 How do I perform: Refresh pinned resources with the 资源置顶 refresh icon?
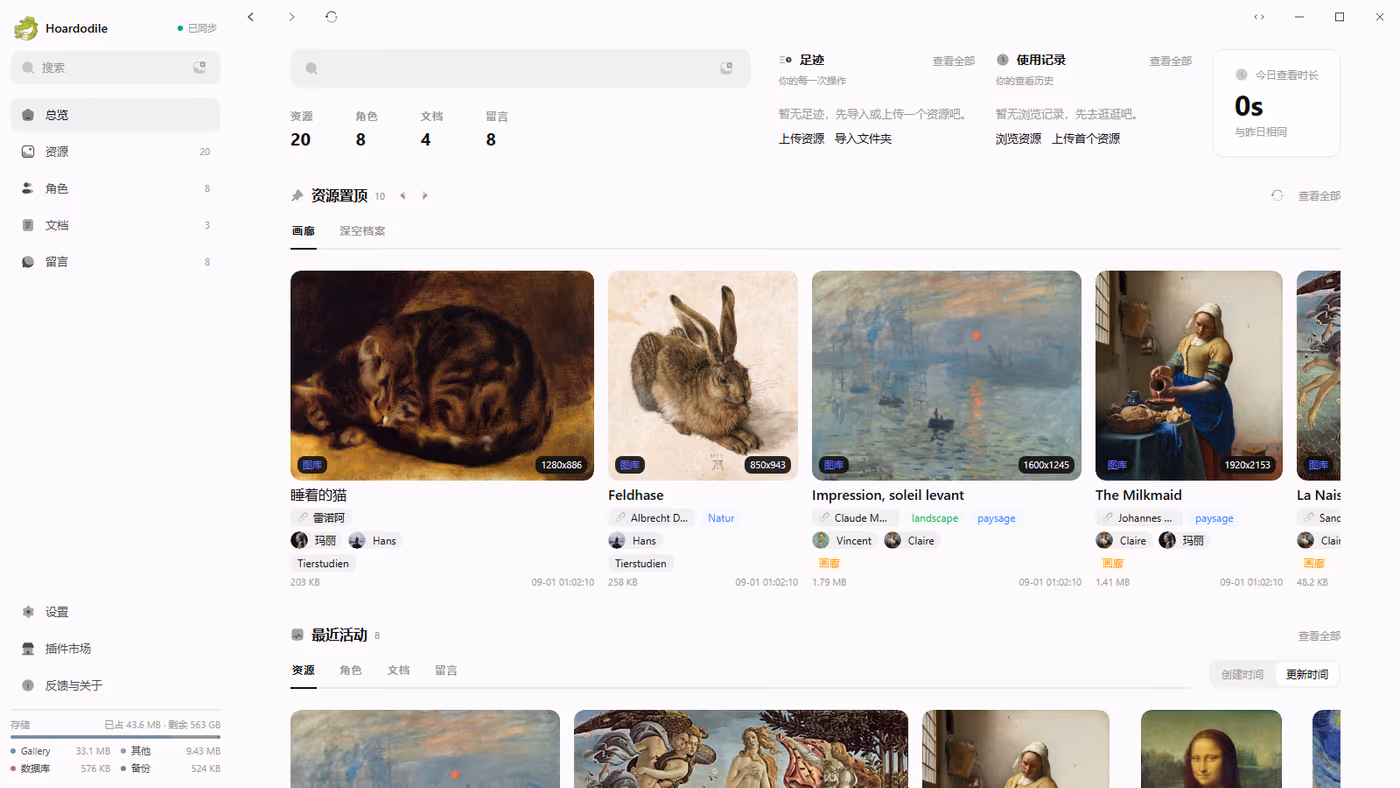[x=1277, y=195]
